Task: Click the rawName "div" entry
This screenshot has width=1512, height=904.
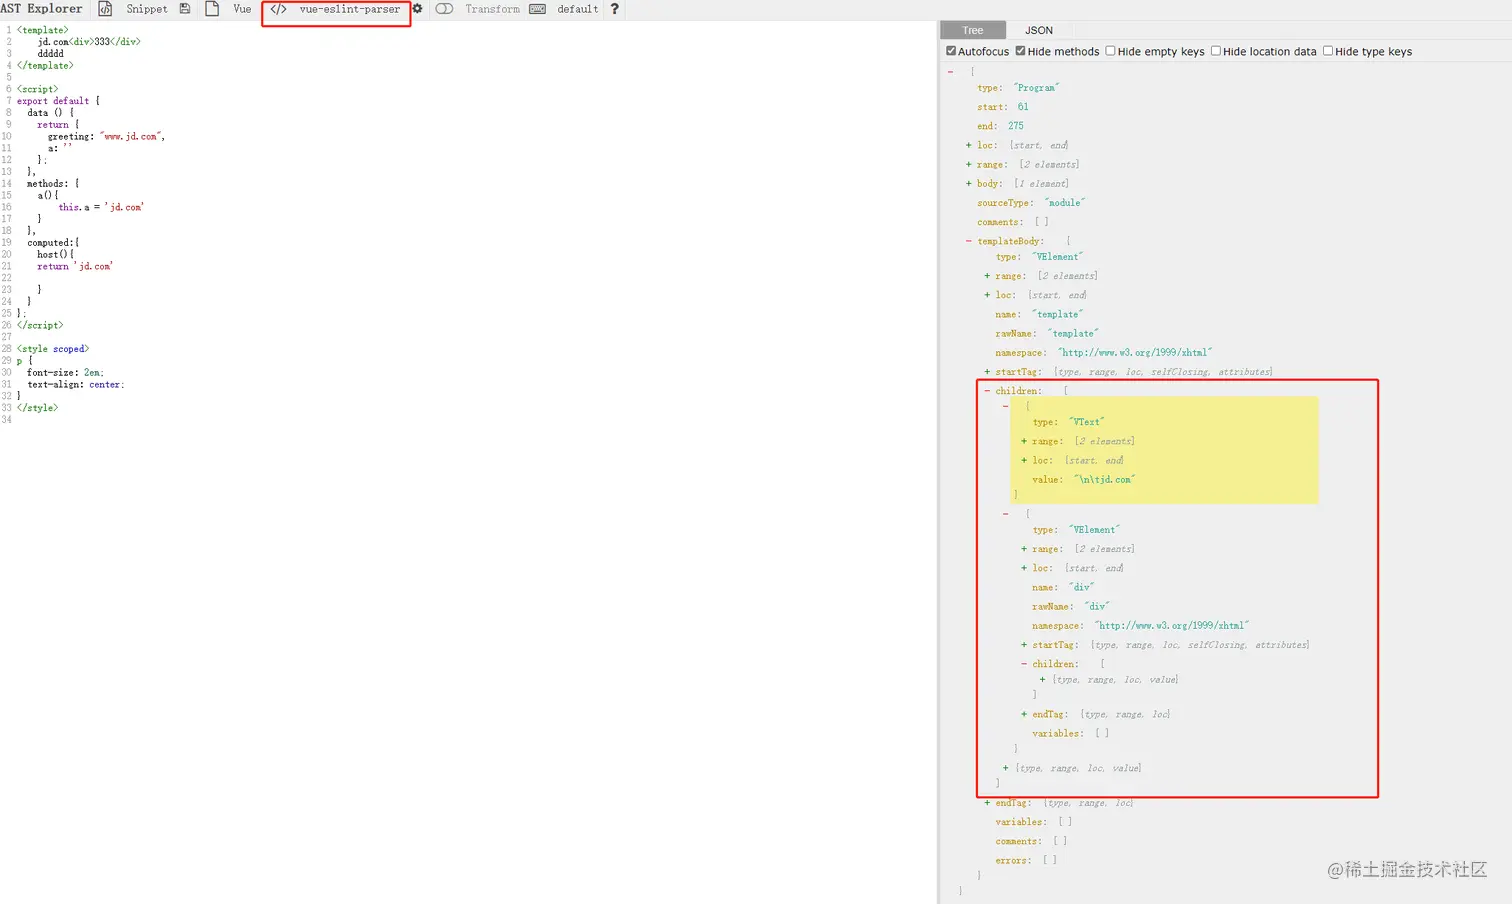Action: click(x=1071, y=607)
